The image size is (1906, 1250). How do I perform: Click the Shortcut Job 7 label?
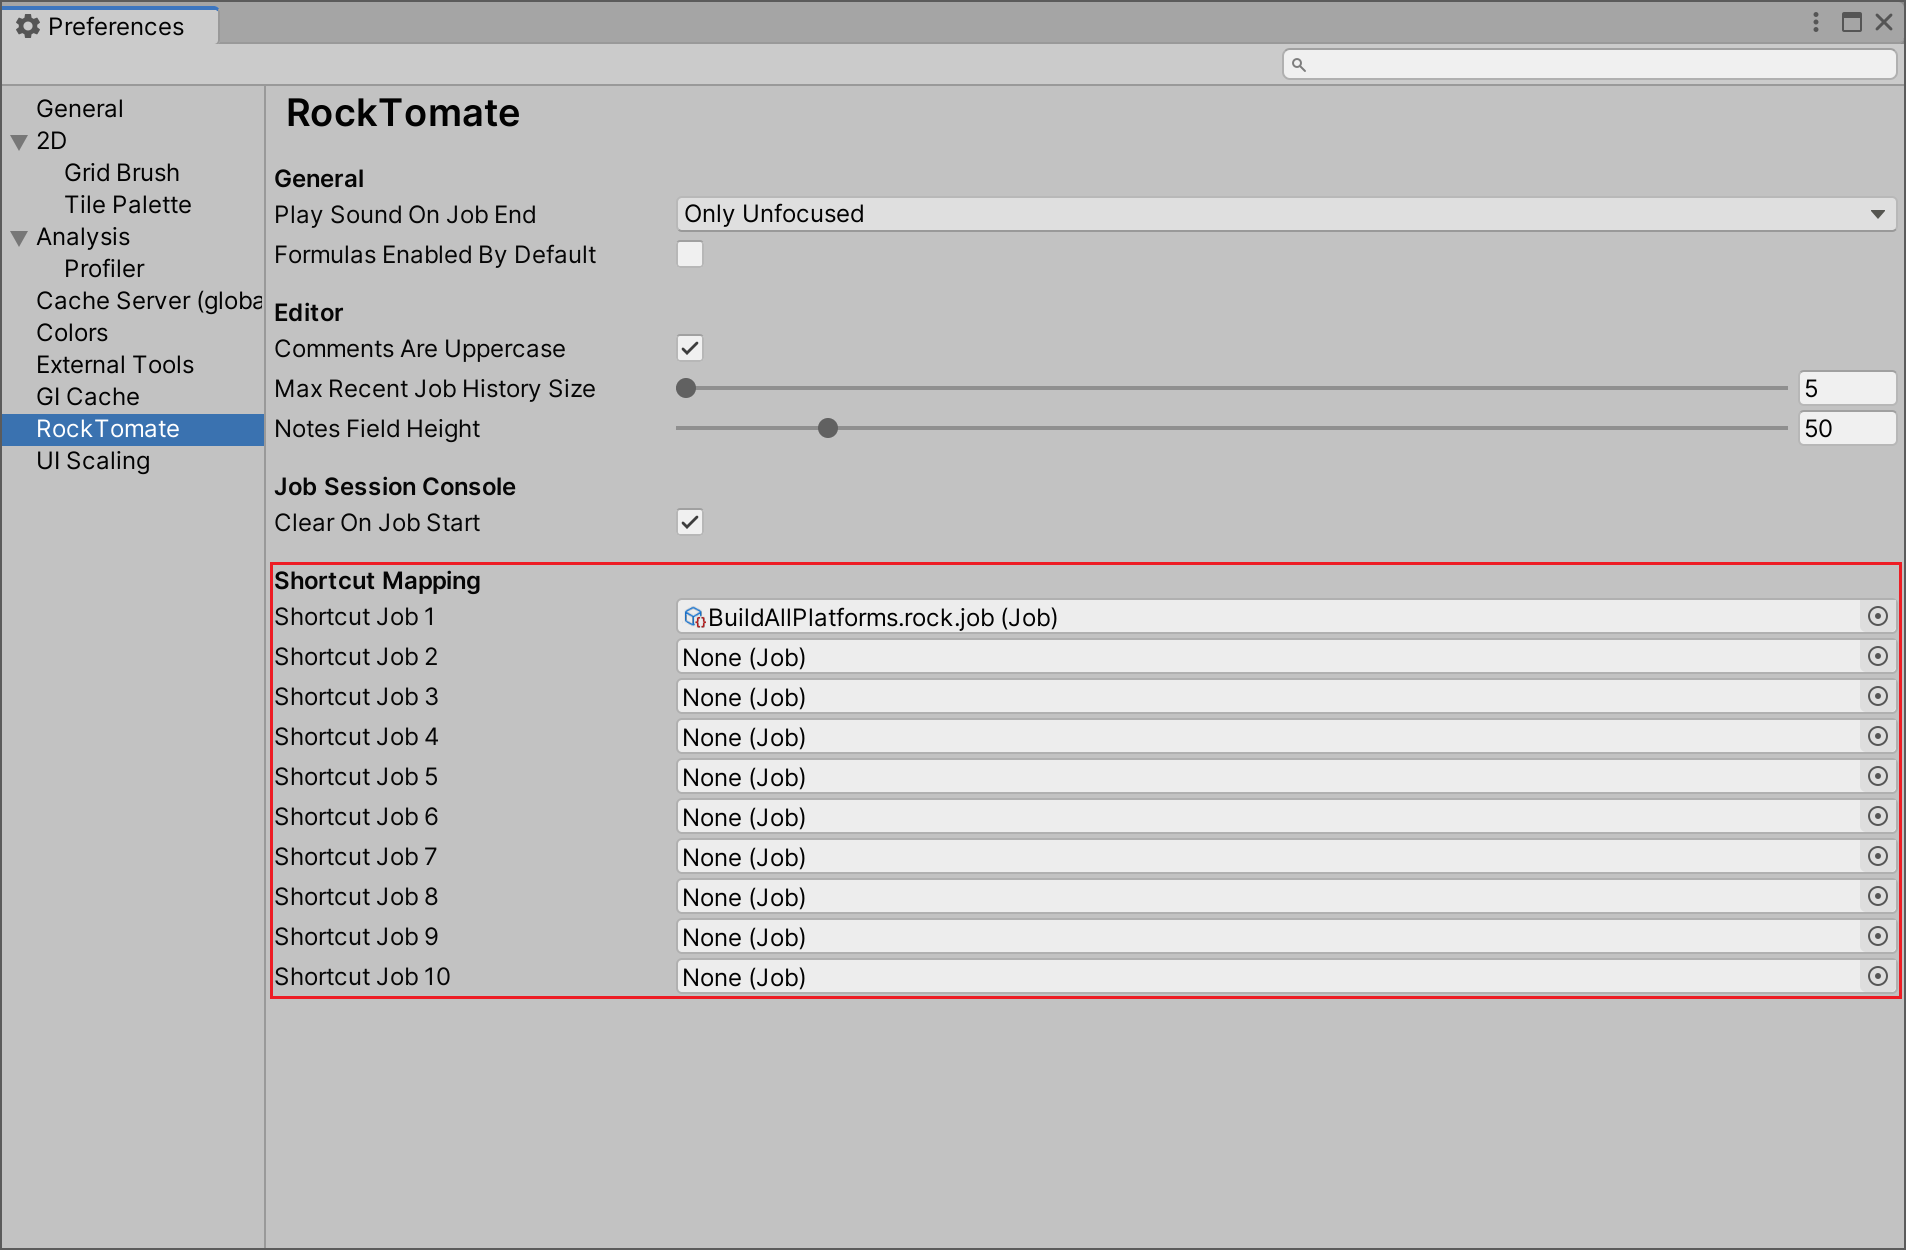[355, 857]
